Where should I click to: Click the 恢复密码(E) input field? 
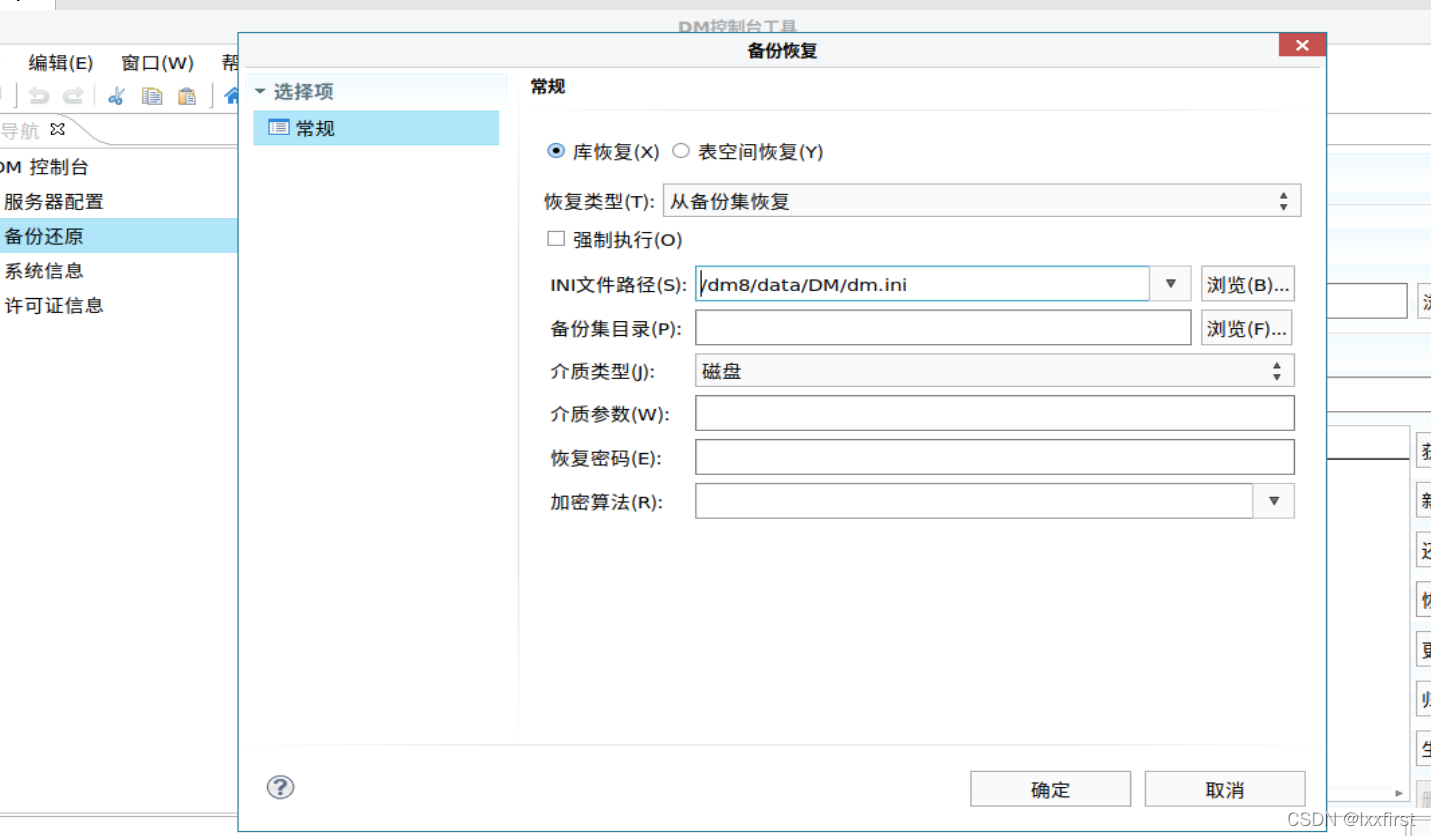pos(995,457)
